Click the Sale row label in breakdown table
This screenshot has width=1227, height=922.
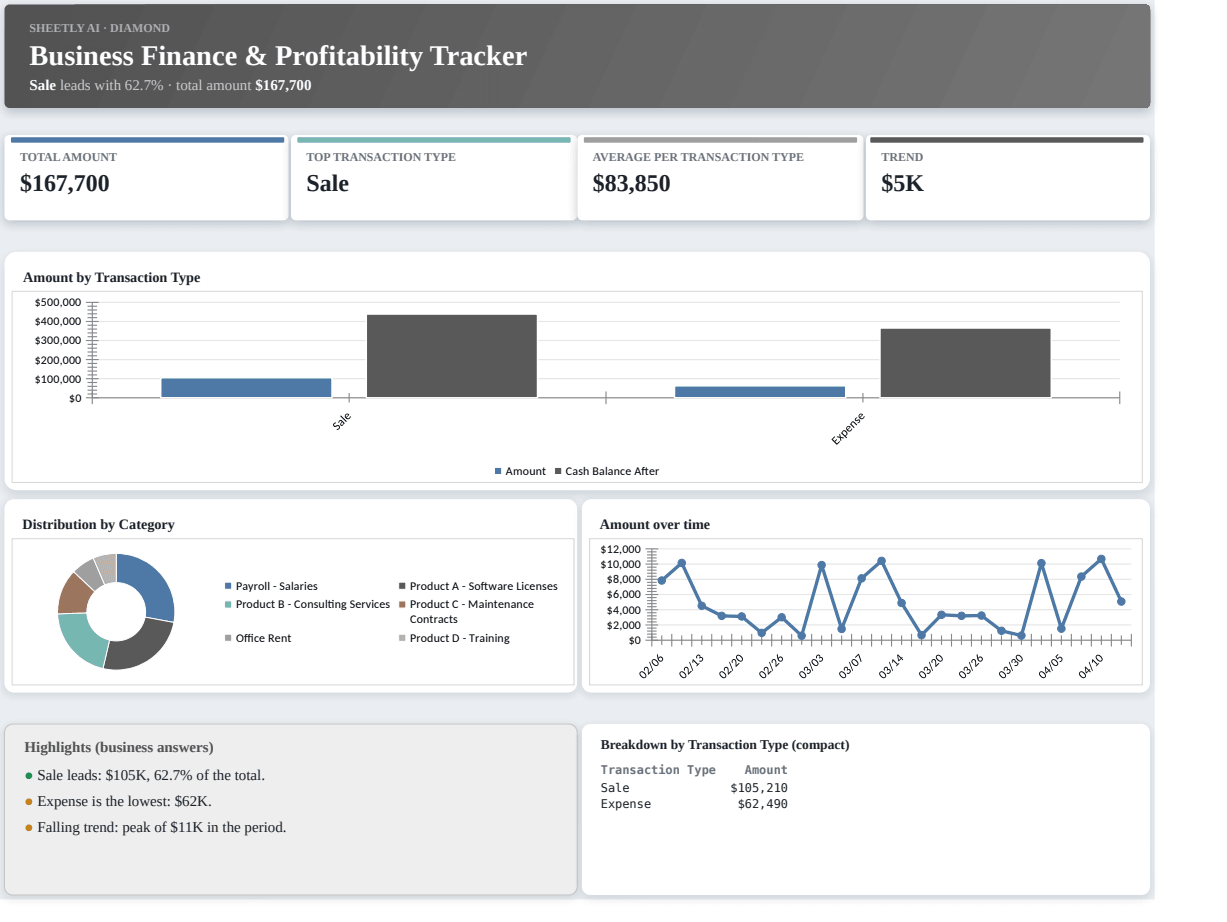615,787
